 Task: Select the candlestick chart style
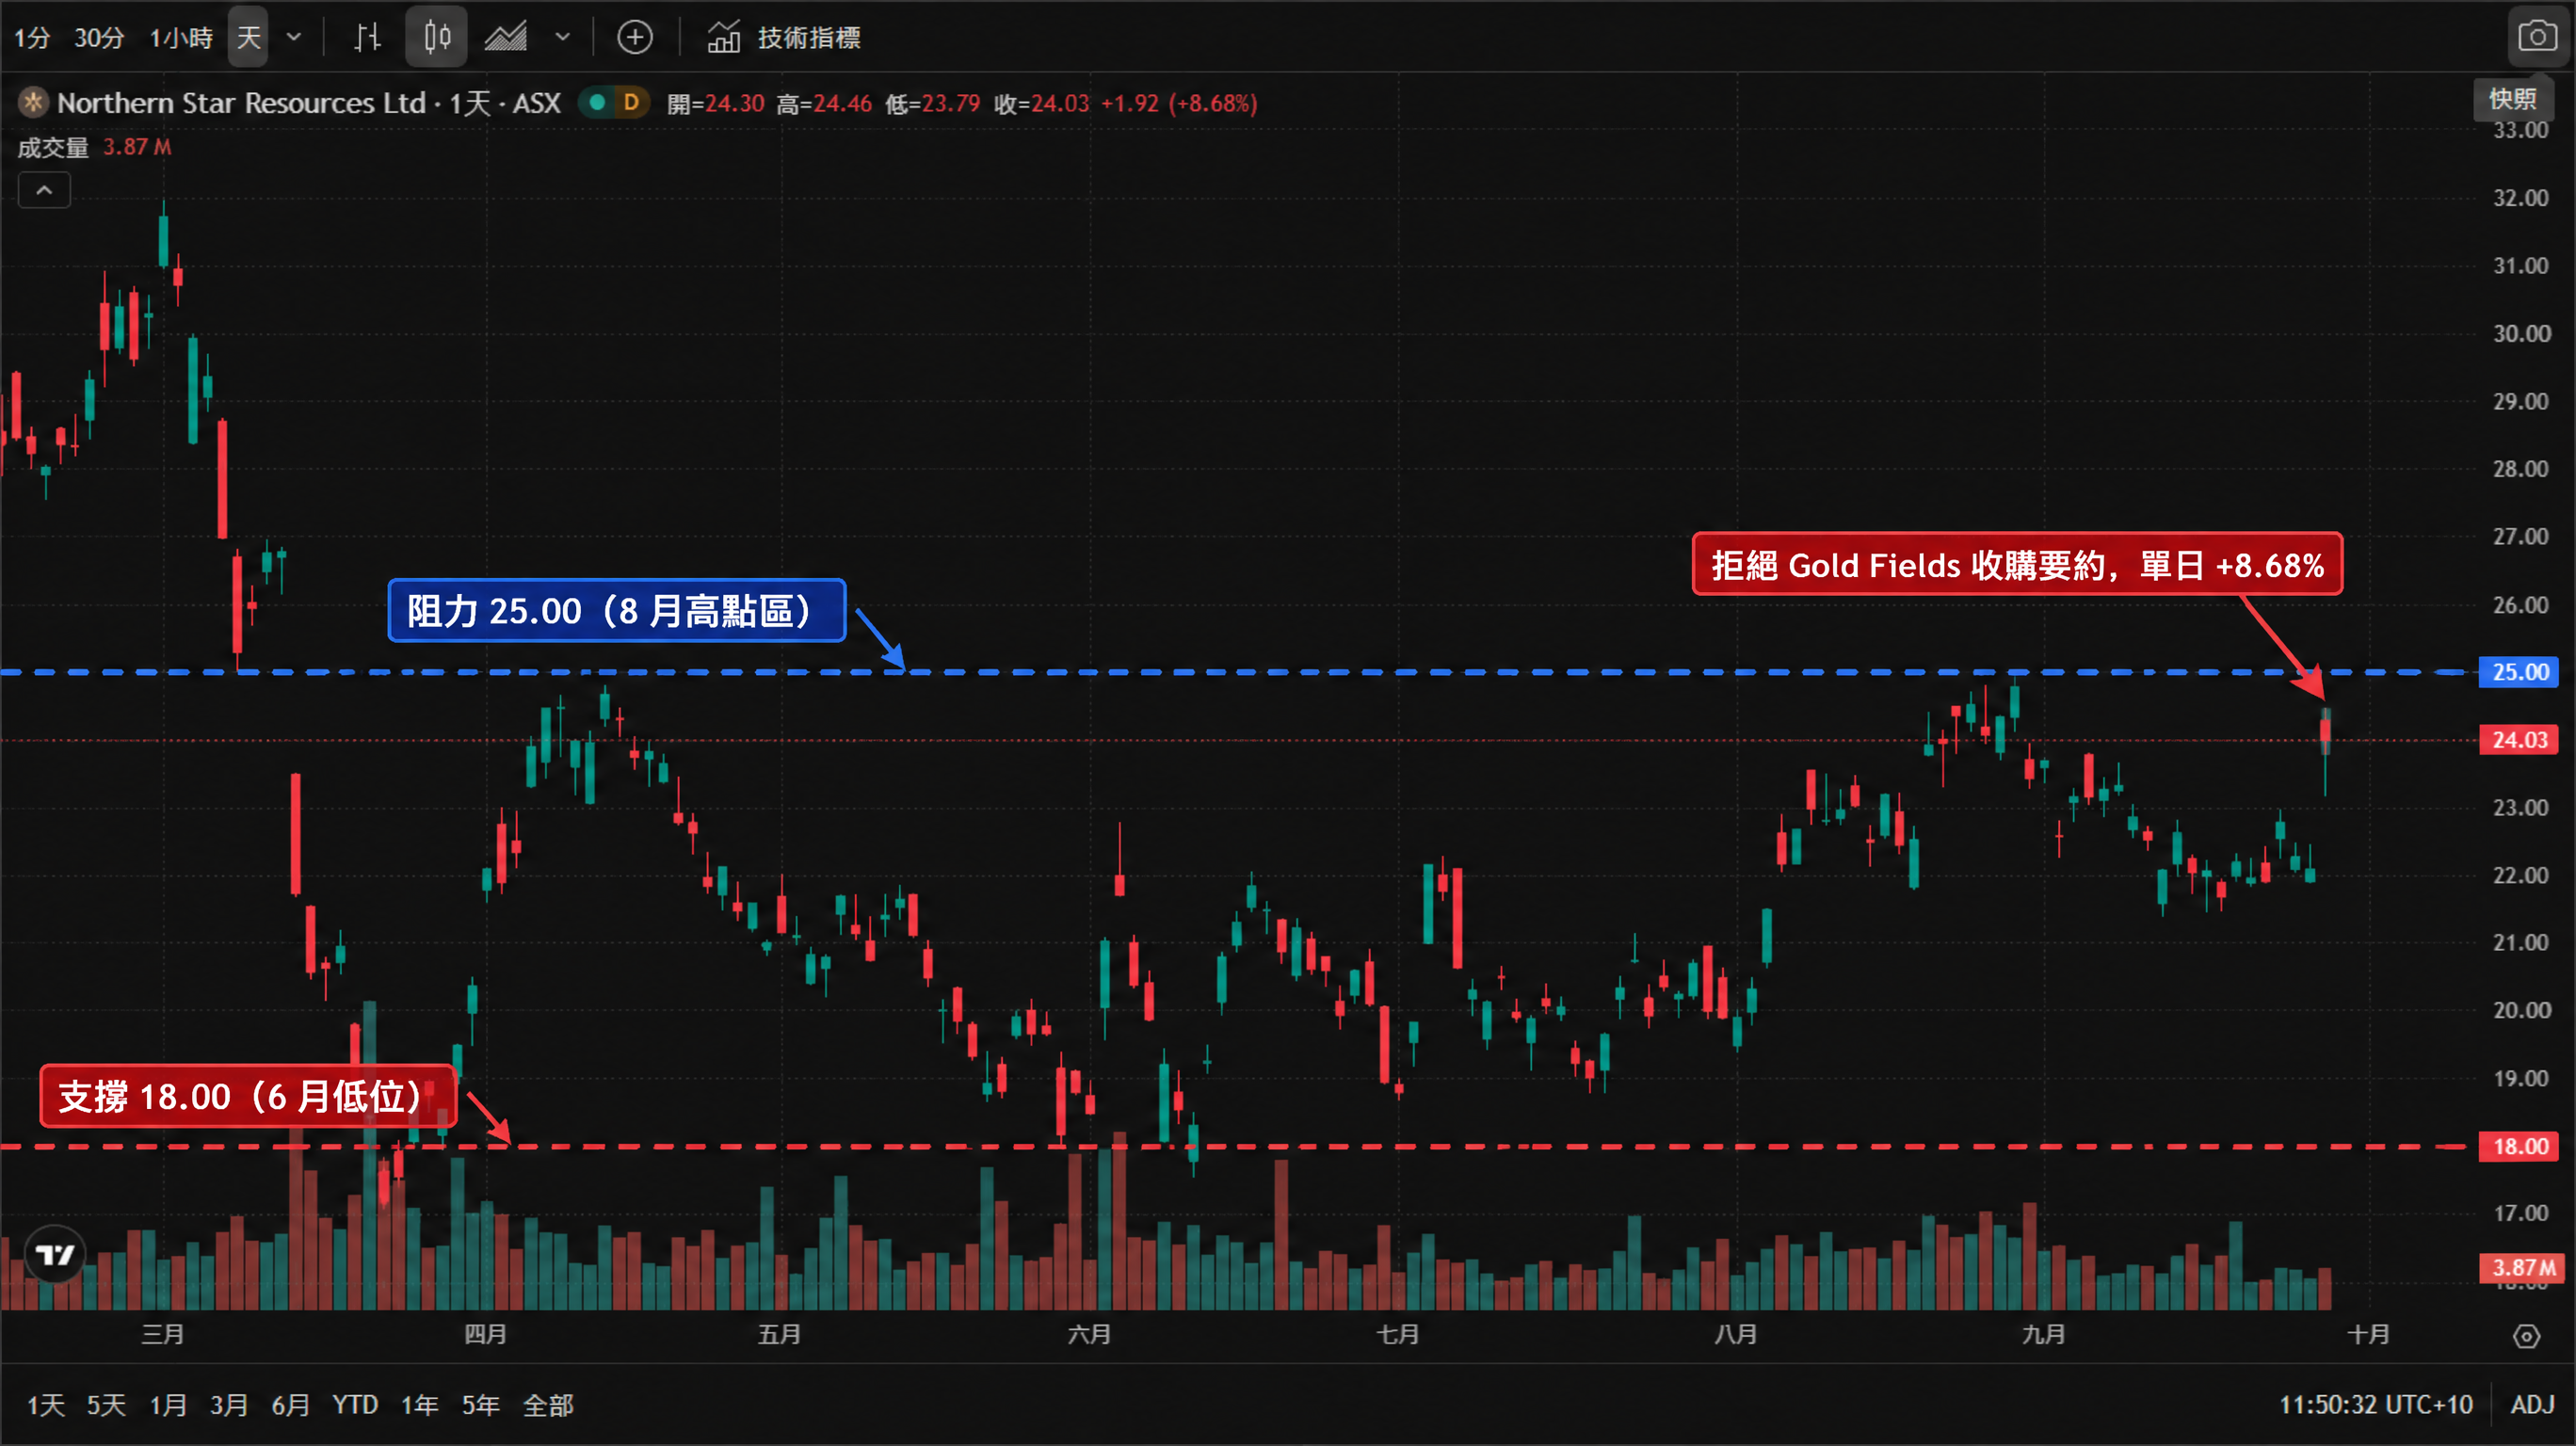pos(436,38)
